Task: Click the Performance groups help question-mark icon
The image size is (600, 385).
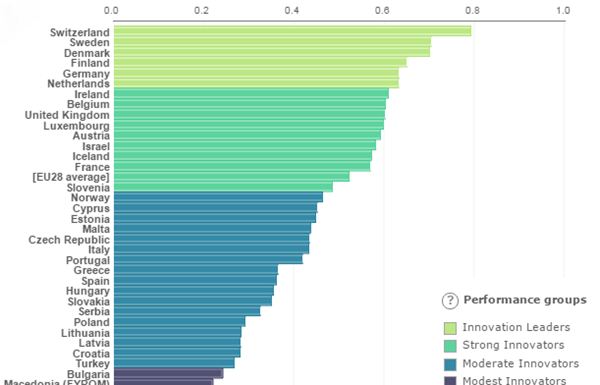Action: (450, 301)
